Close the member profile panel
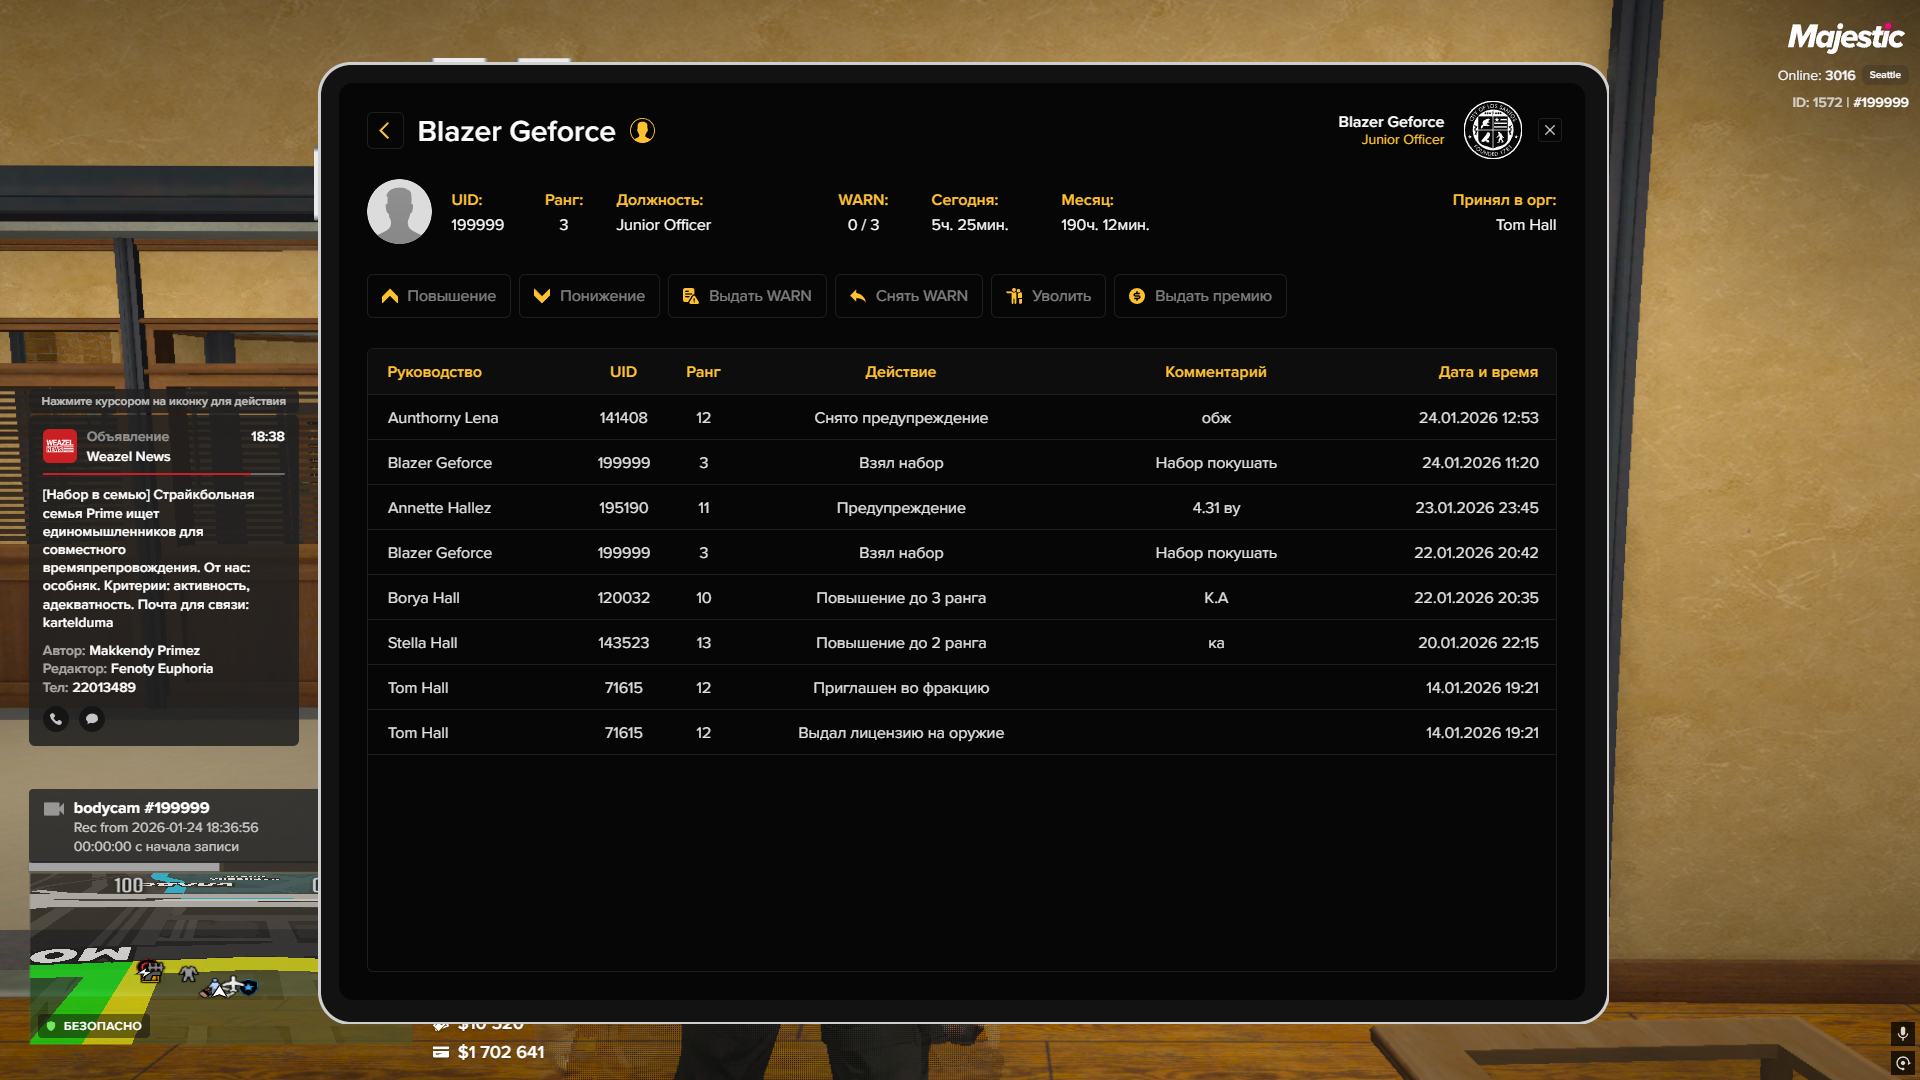Screen dimensions: 1920x1080 [1549, 130]
